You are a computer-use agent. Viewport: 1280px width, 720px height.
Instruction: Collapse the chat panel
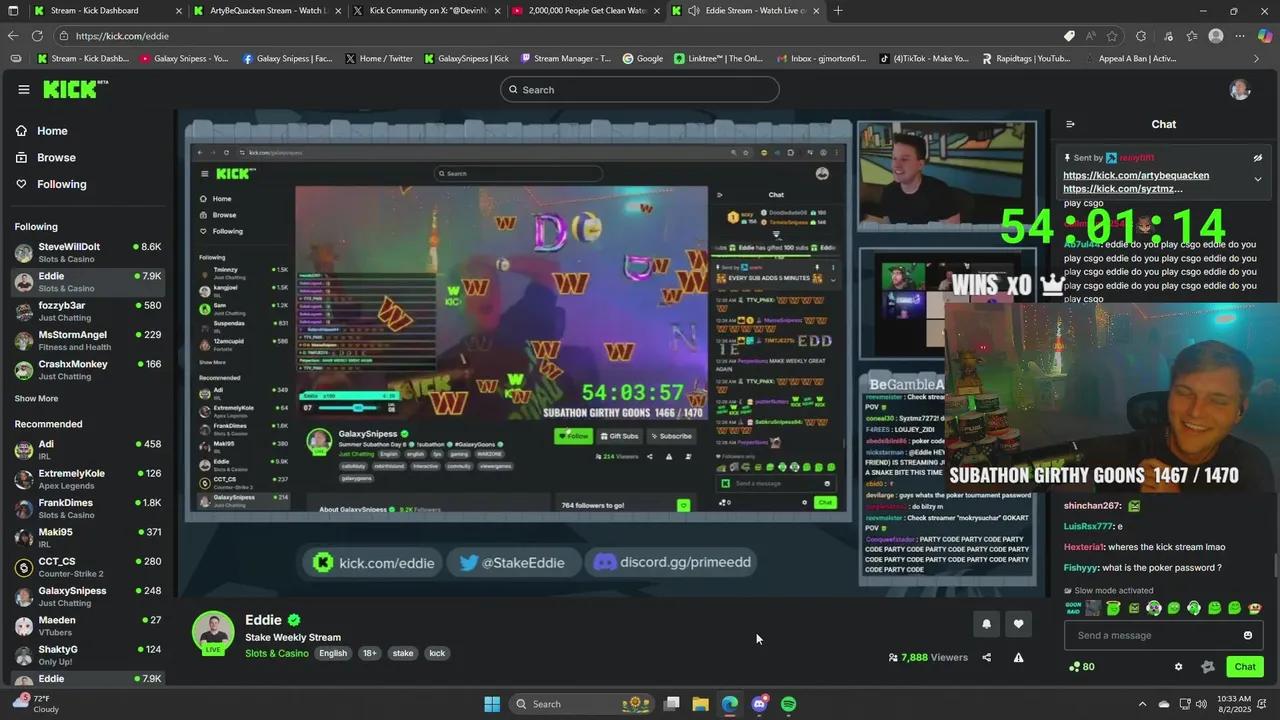(1070, 124)
